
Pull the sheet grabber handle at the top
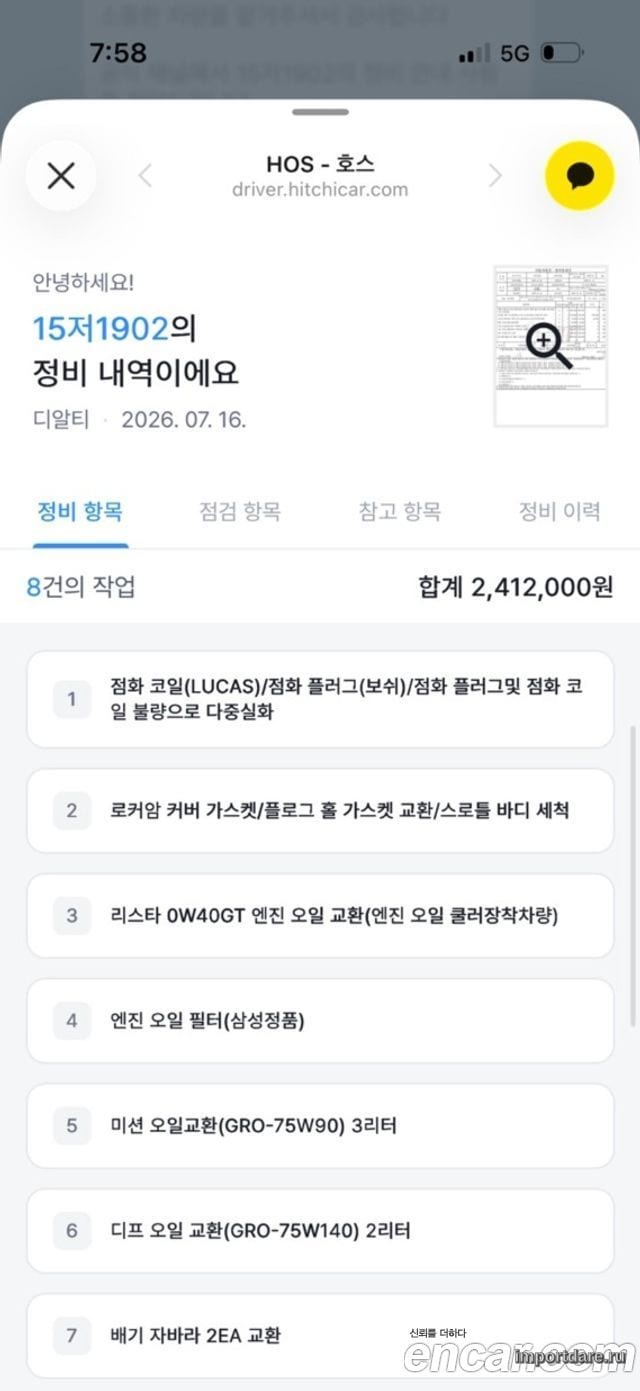tap(320, 112)
